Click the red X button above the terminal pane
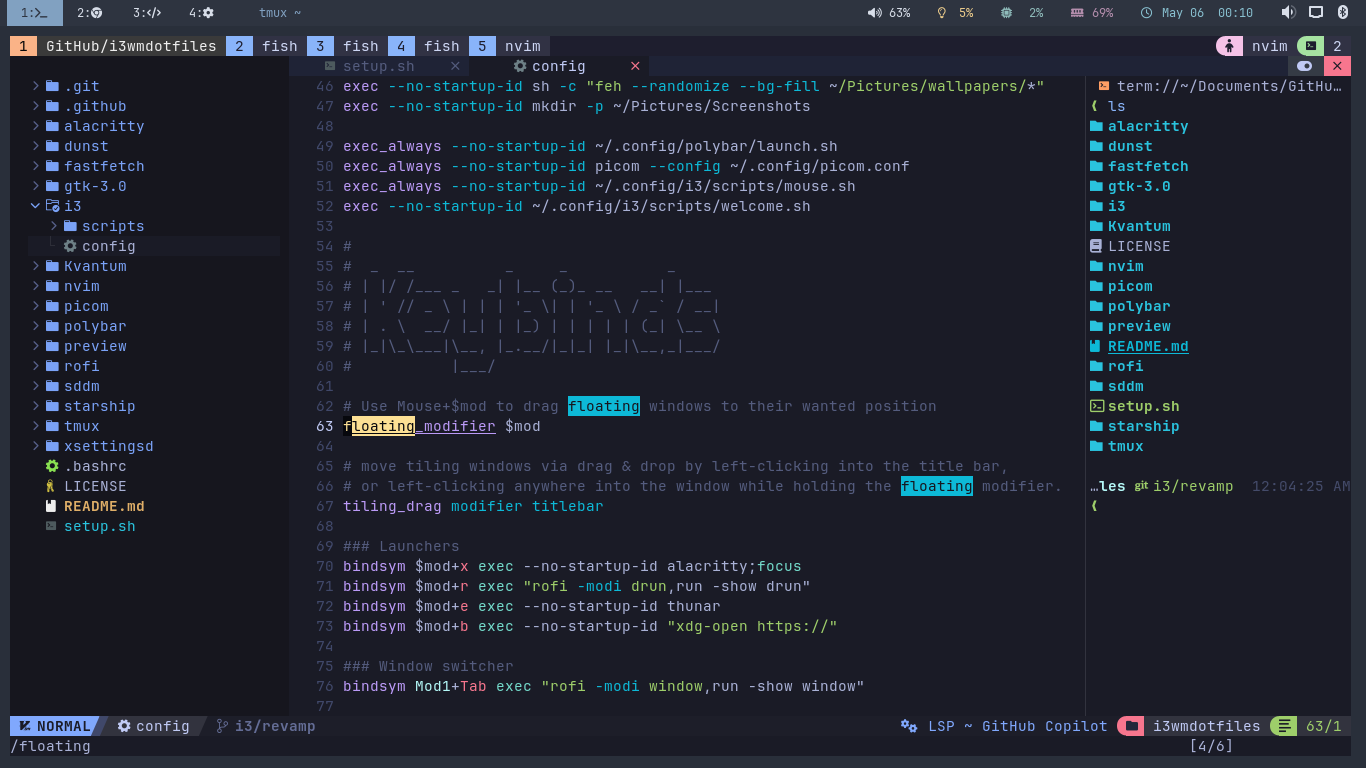This screenshot has height=768, width=1366. (x=1337, y=66)
